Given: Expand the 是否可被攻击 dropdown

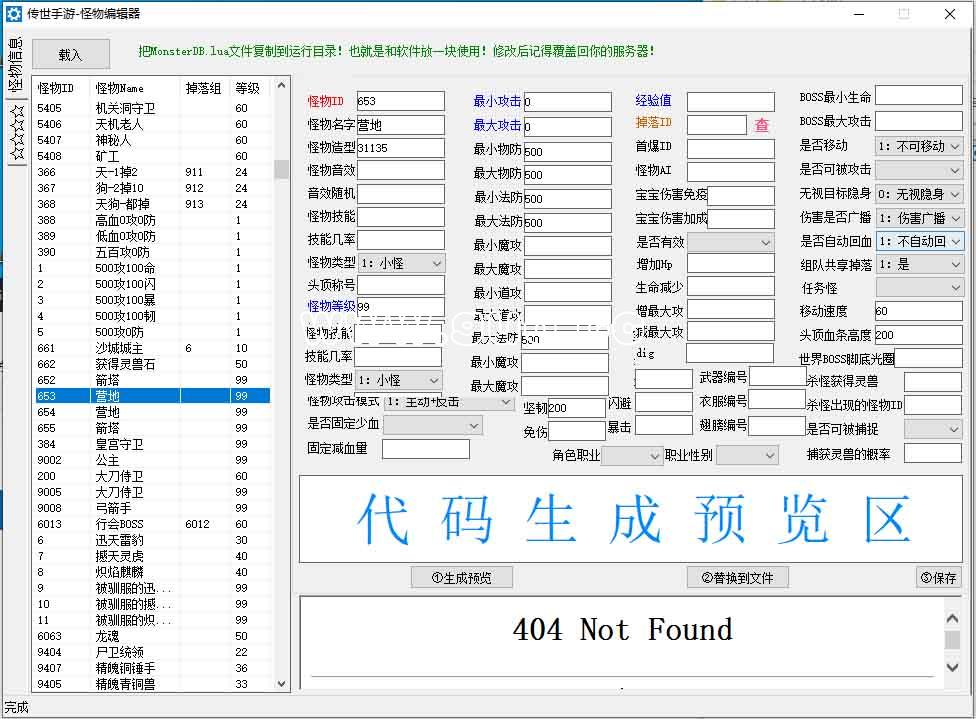Looking at the screenshot, I should pyautogui.click(x=919, y=170).
